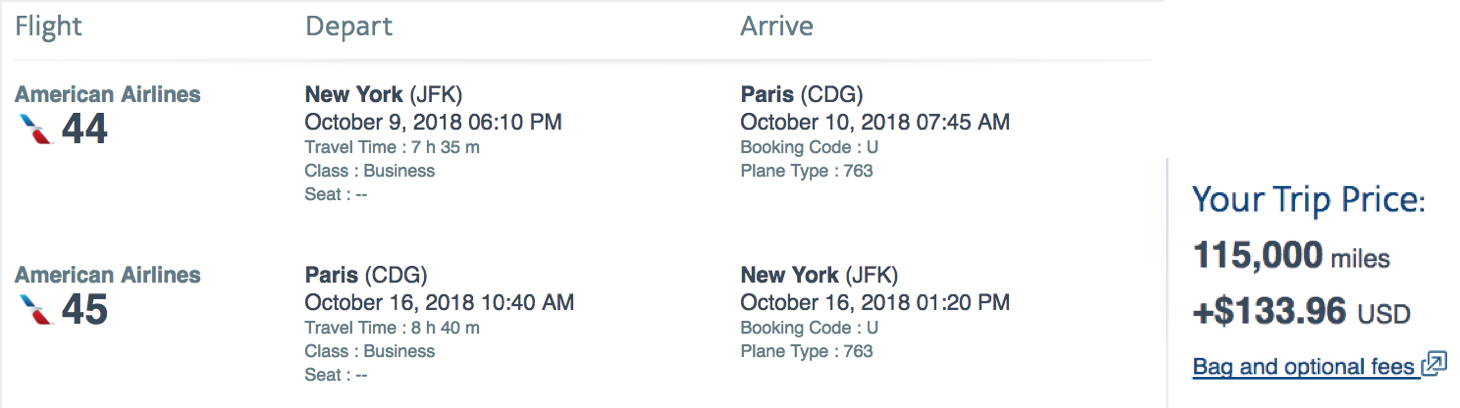The height and width of the screenshot is (408, 1460).
Task: Click the American Airlines logo beside flight 44
Action: (x=36, y=129)
